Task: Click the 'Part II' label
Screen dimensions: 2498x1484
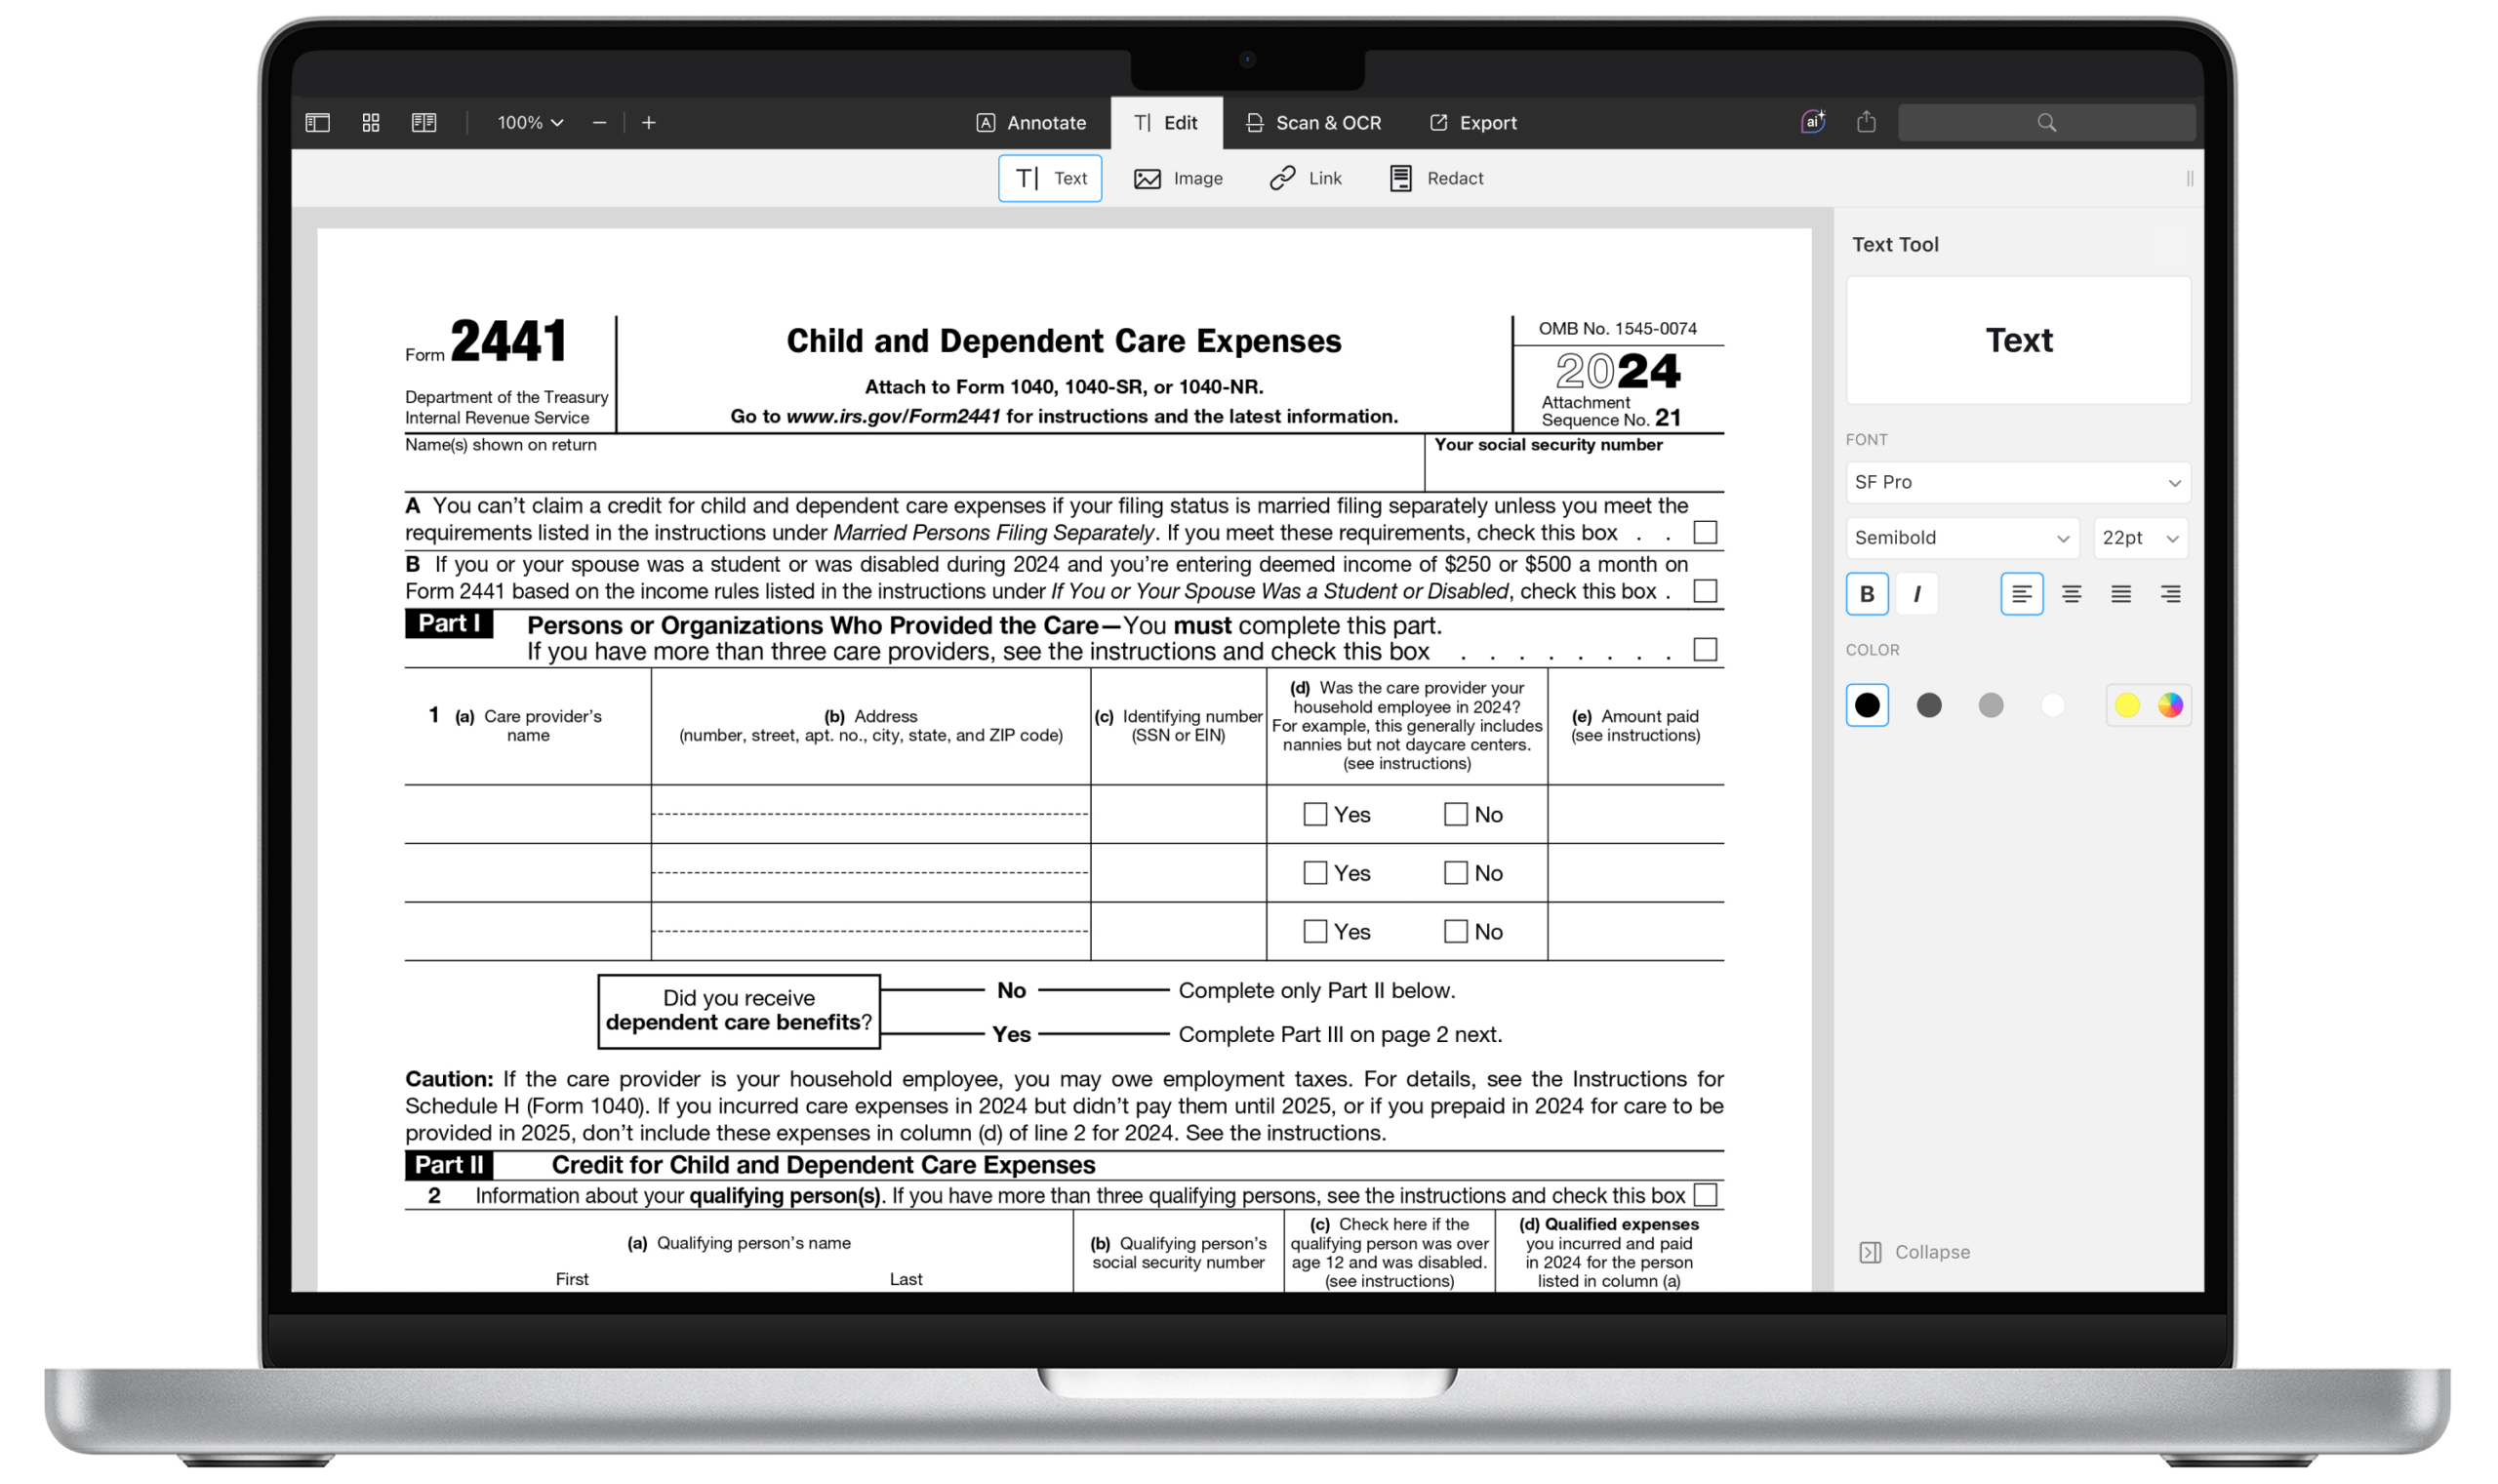Action: [449, 1165]
